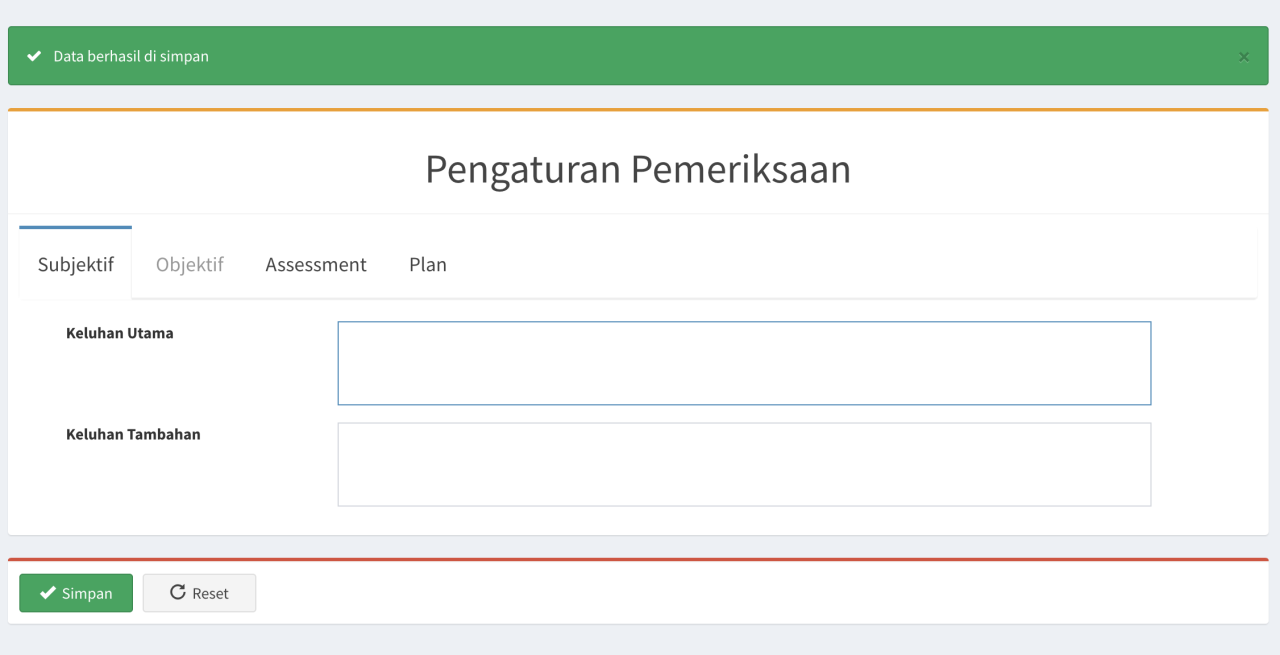Switch to the Objektif tab
Image resolution: width=1280 pixels, height=655 pixels.
click(190, 265)
